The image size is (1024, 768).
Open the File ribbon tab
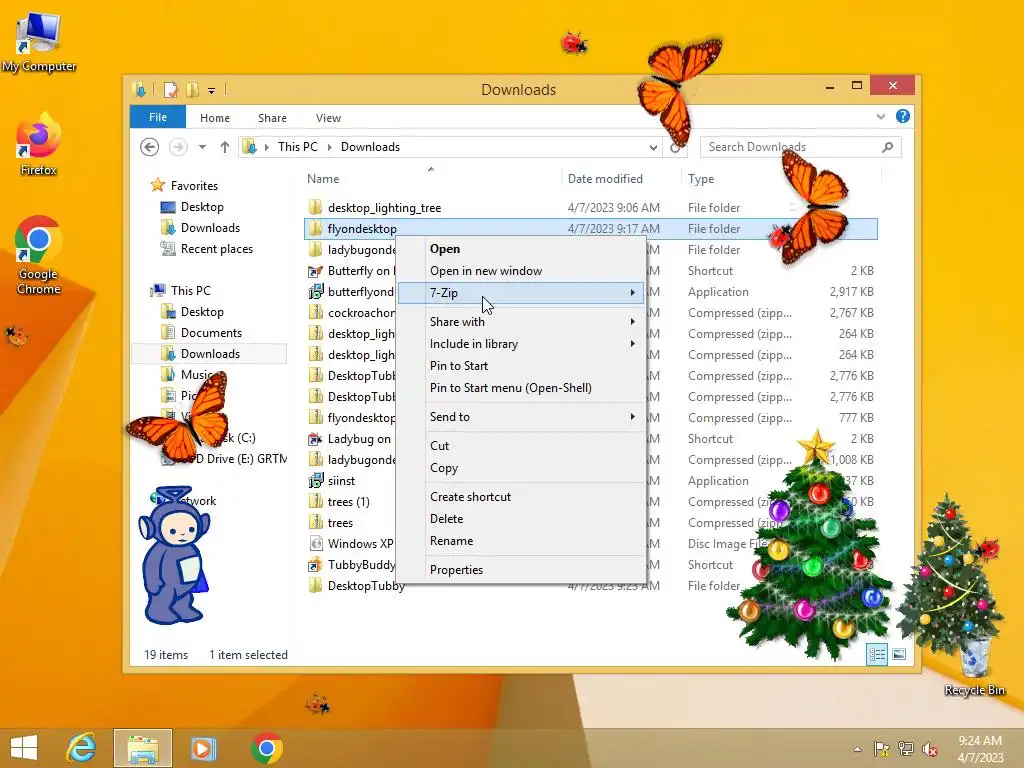point(157,117)
